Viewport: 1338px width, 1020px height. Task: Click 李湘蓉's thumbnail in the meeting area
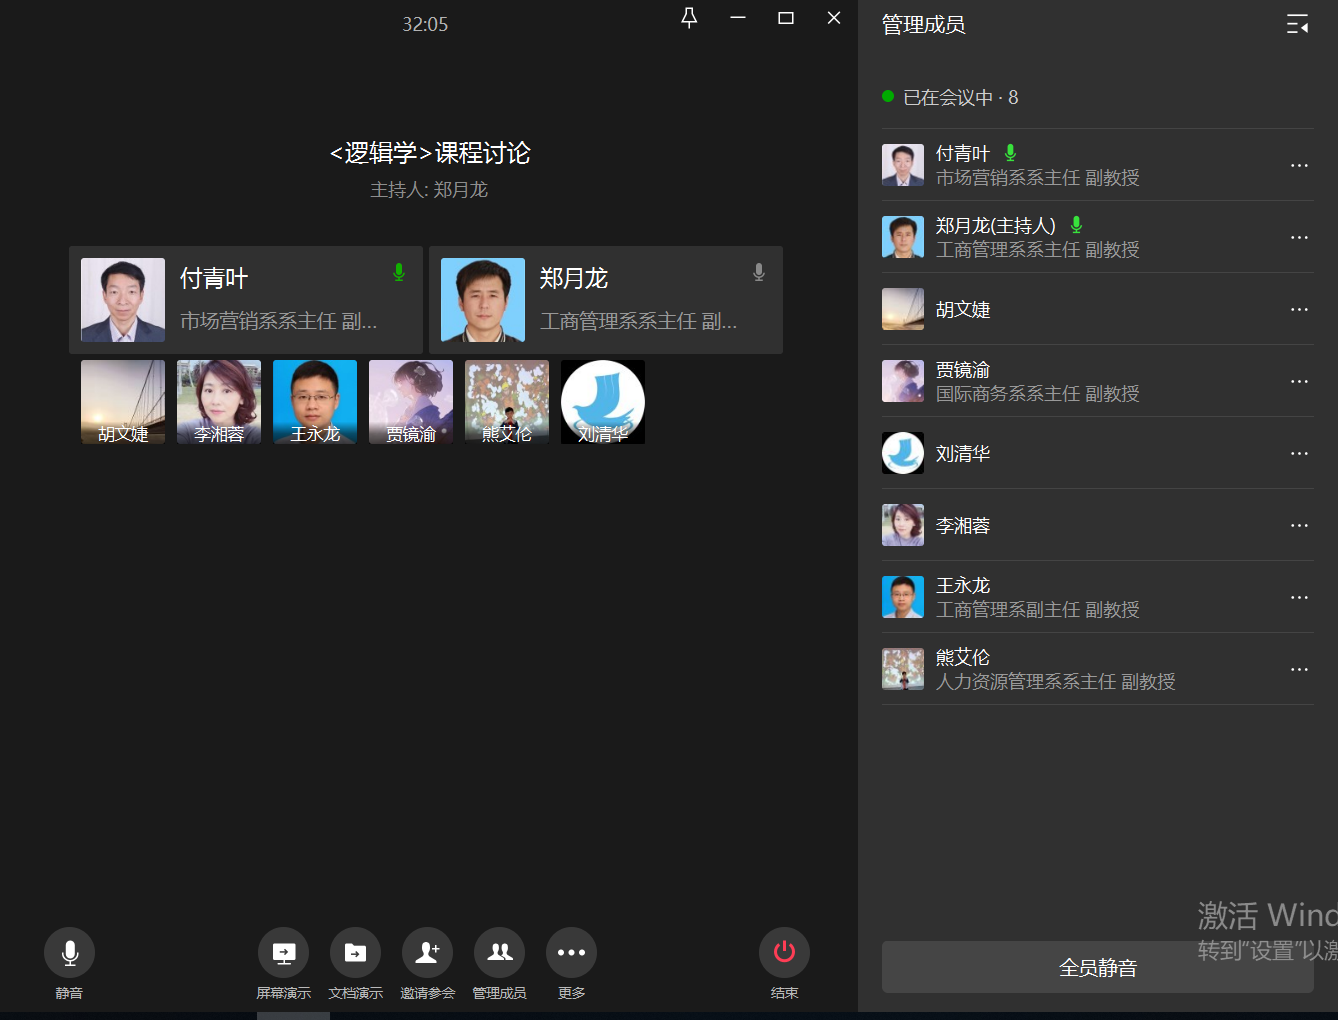coord(219,402)
